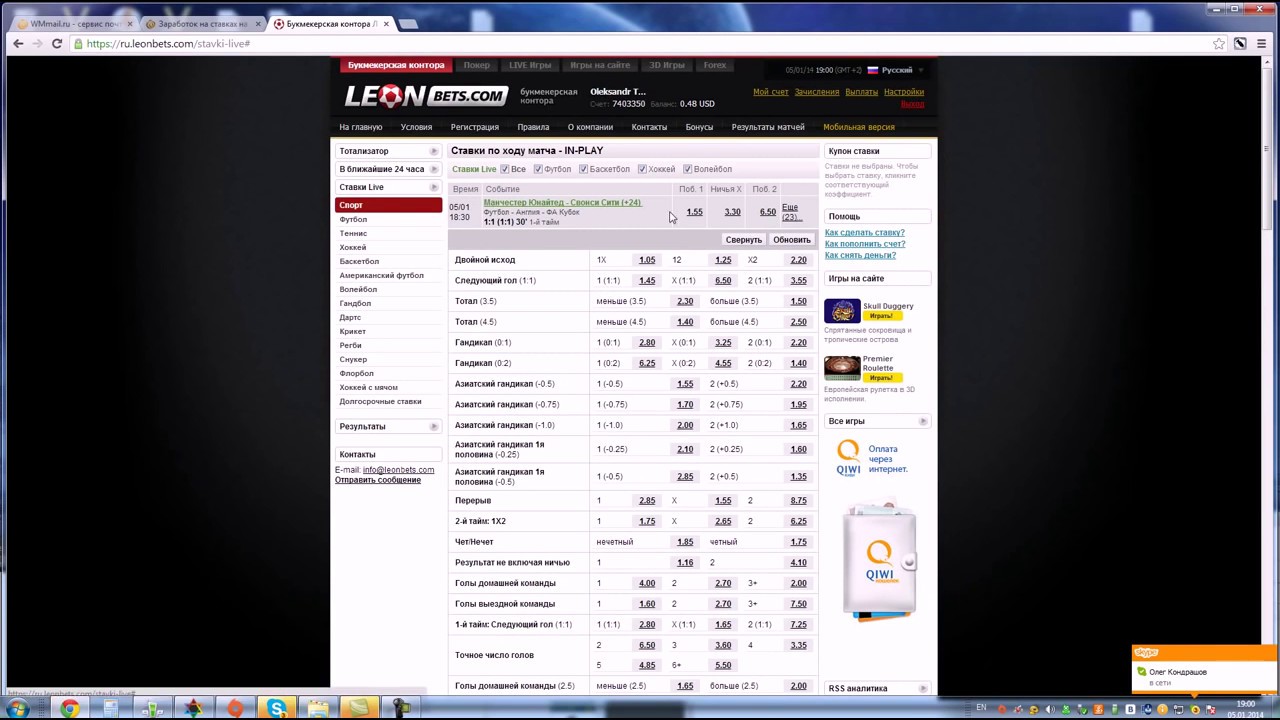The image size is (1280, 720).
Task: Select Долгосрочные ставки in sports list
Action: [x=380, y=401]
